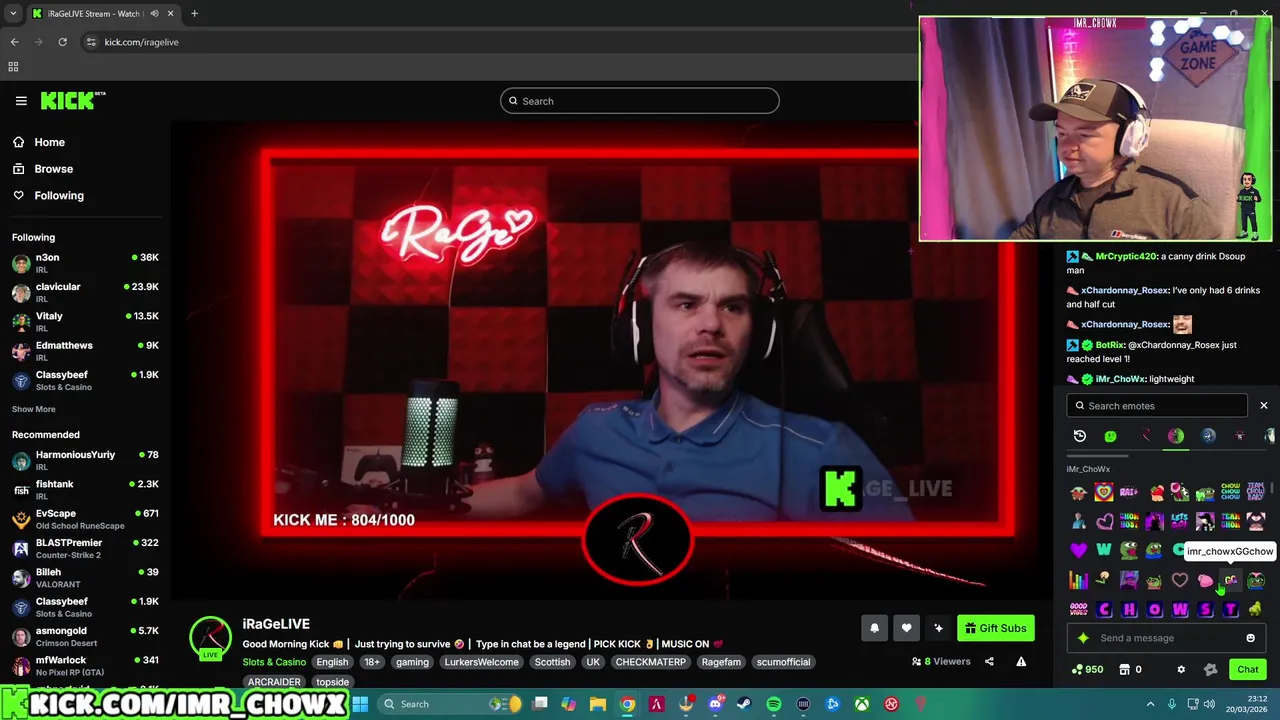Show hidden system tray icons

pyautogui.click(x=1150, y=704)
